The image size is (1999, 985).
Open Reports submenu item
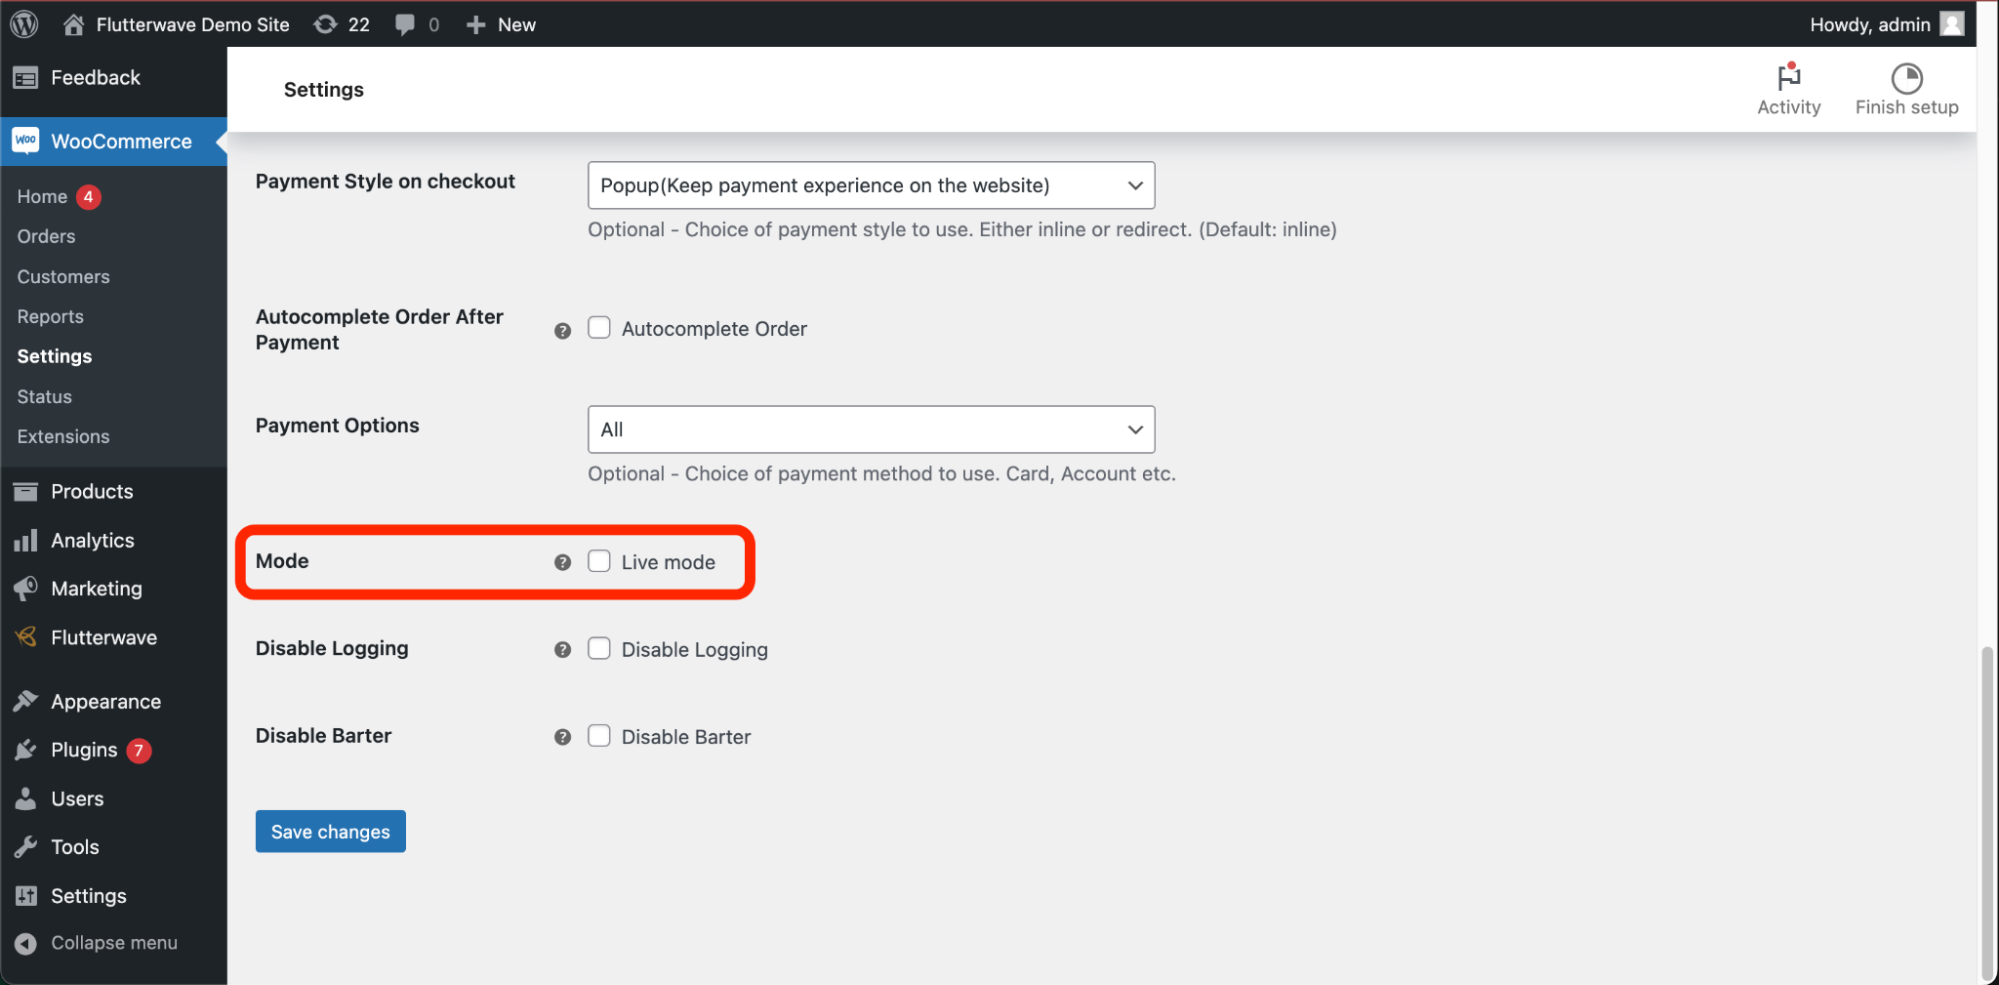click(x=50, y=316)
